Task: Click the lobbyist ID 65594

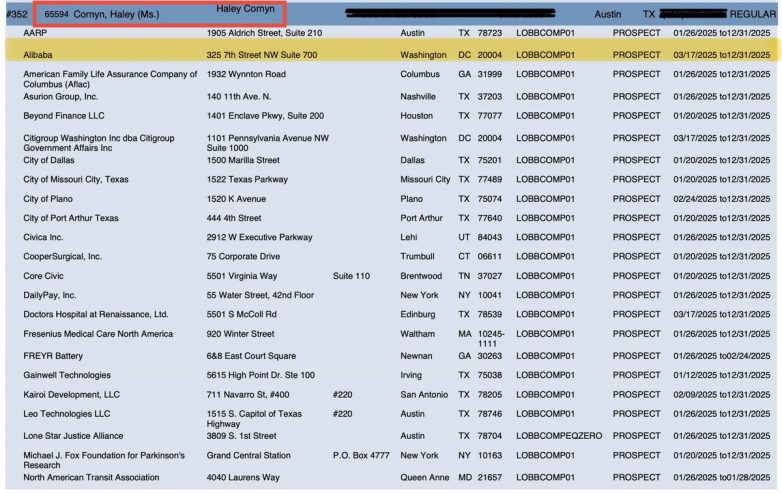Action: (x=56, y=14)
